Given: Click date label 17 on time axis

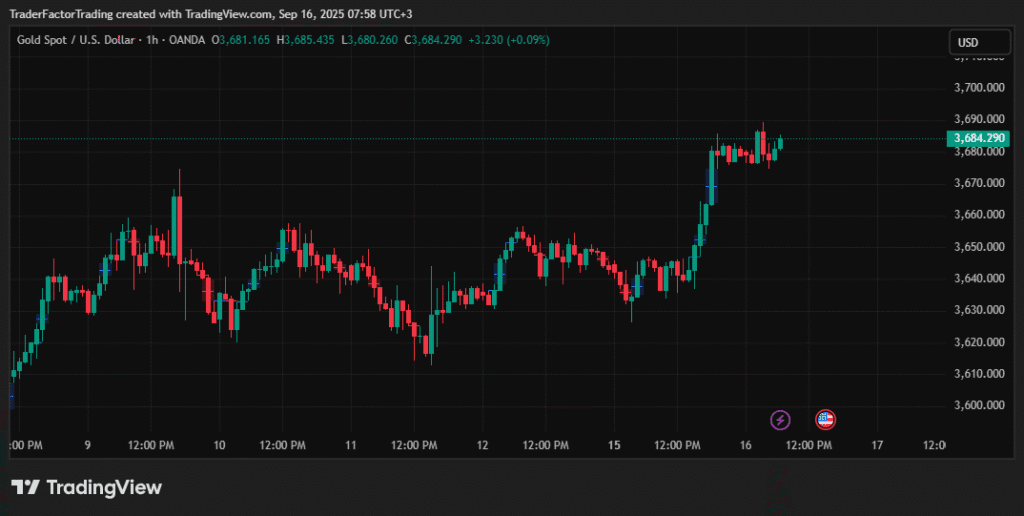Looking at the screenshot, I should click(877, 445).
